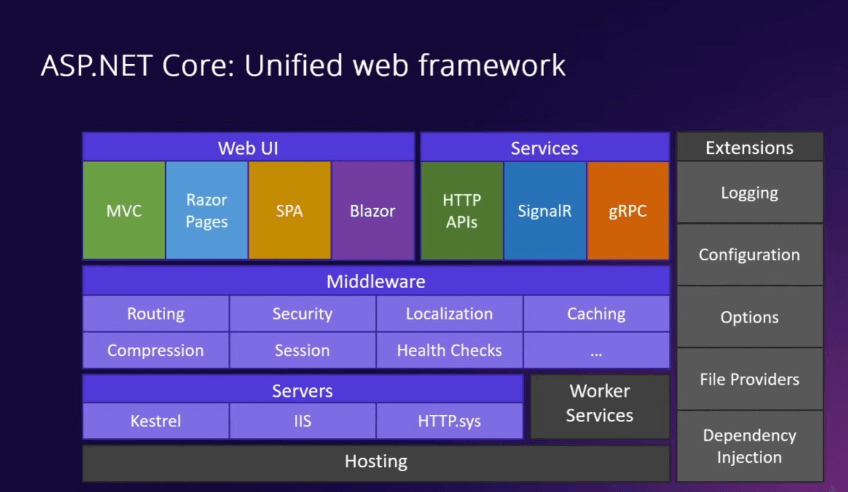Click the green MVC block

point(124,211)
